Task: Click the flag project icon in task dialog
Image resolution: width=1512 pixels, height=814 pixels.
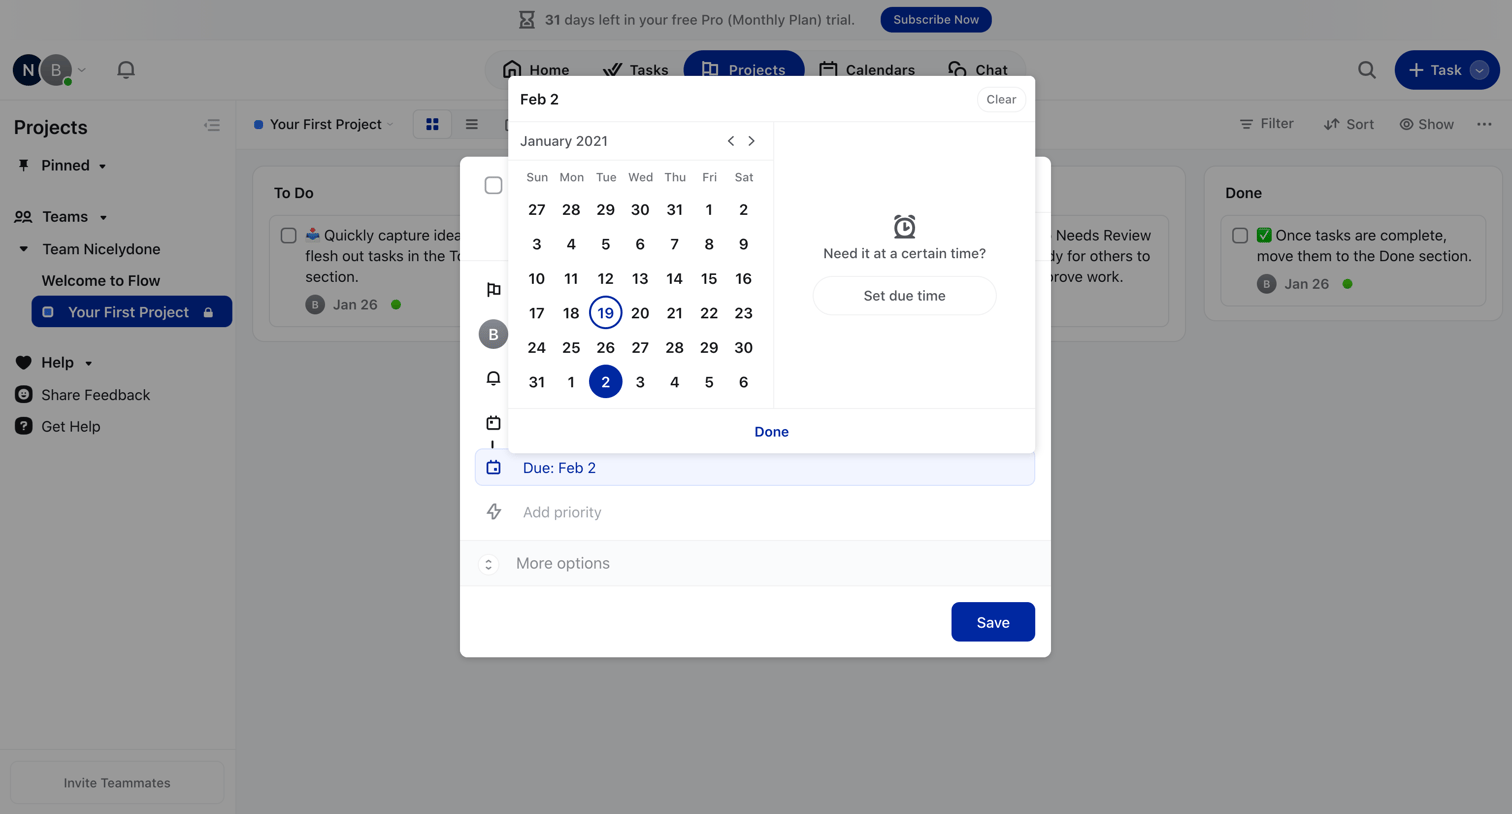Action: pyautogui.click(x=493, y=290)
